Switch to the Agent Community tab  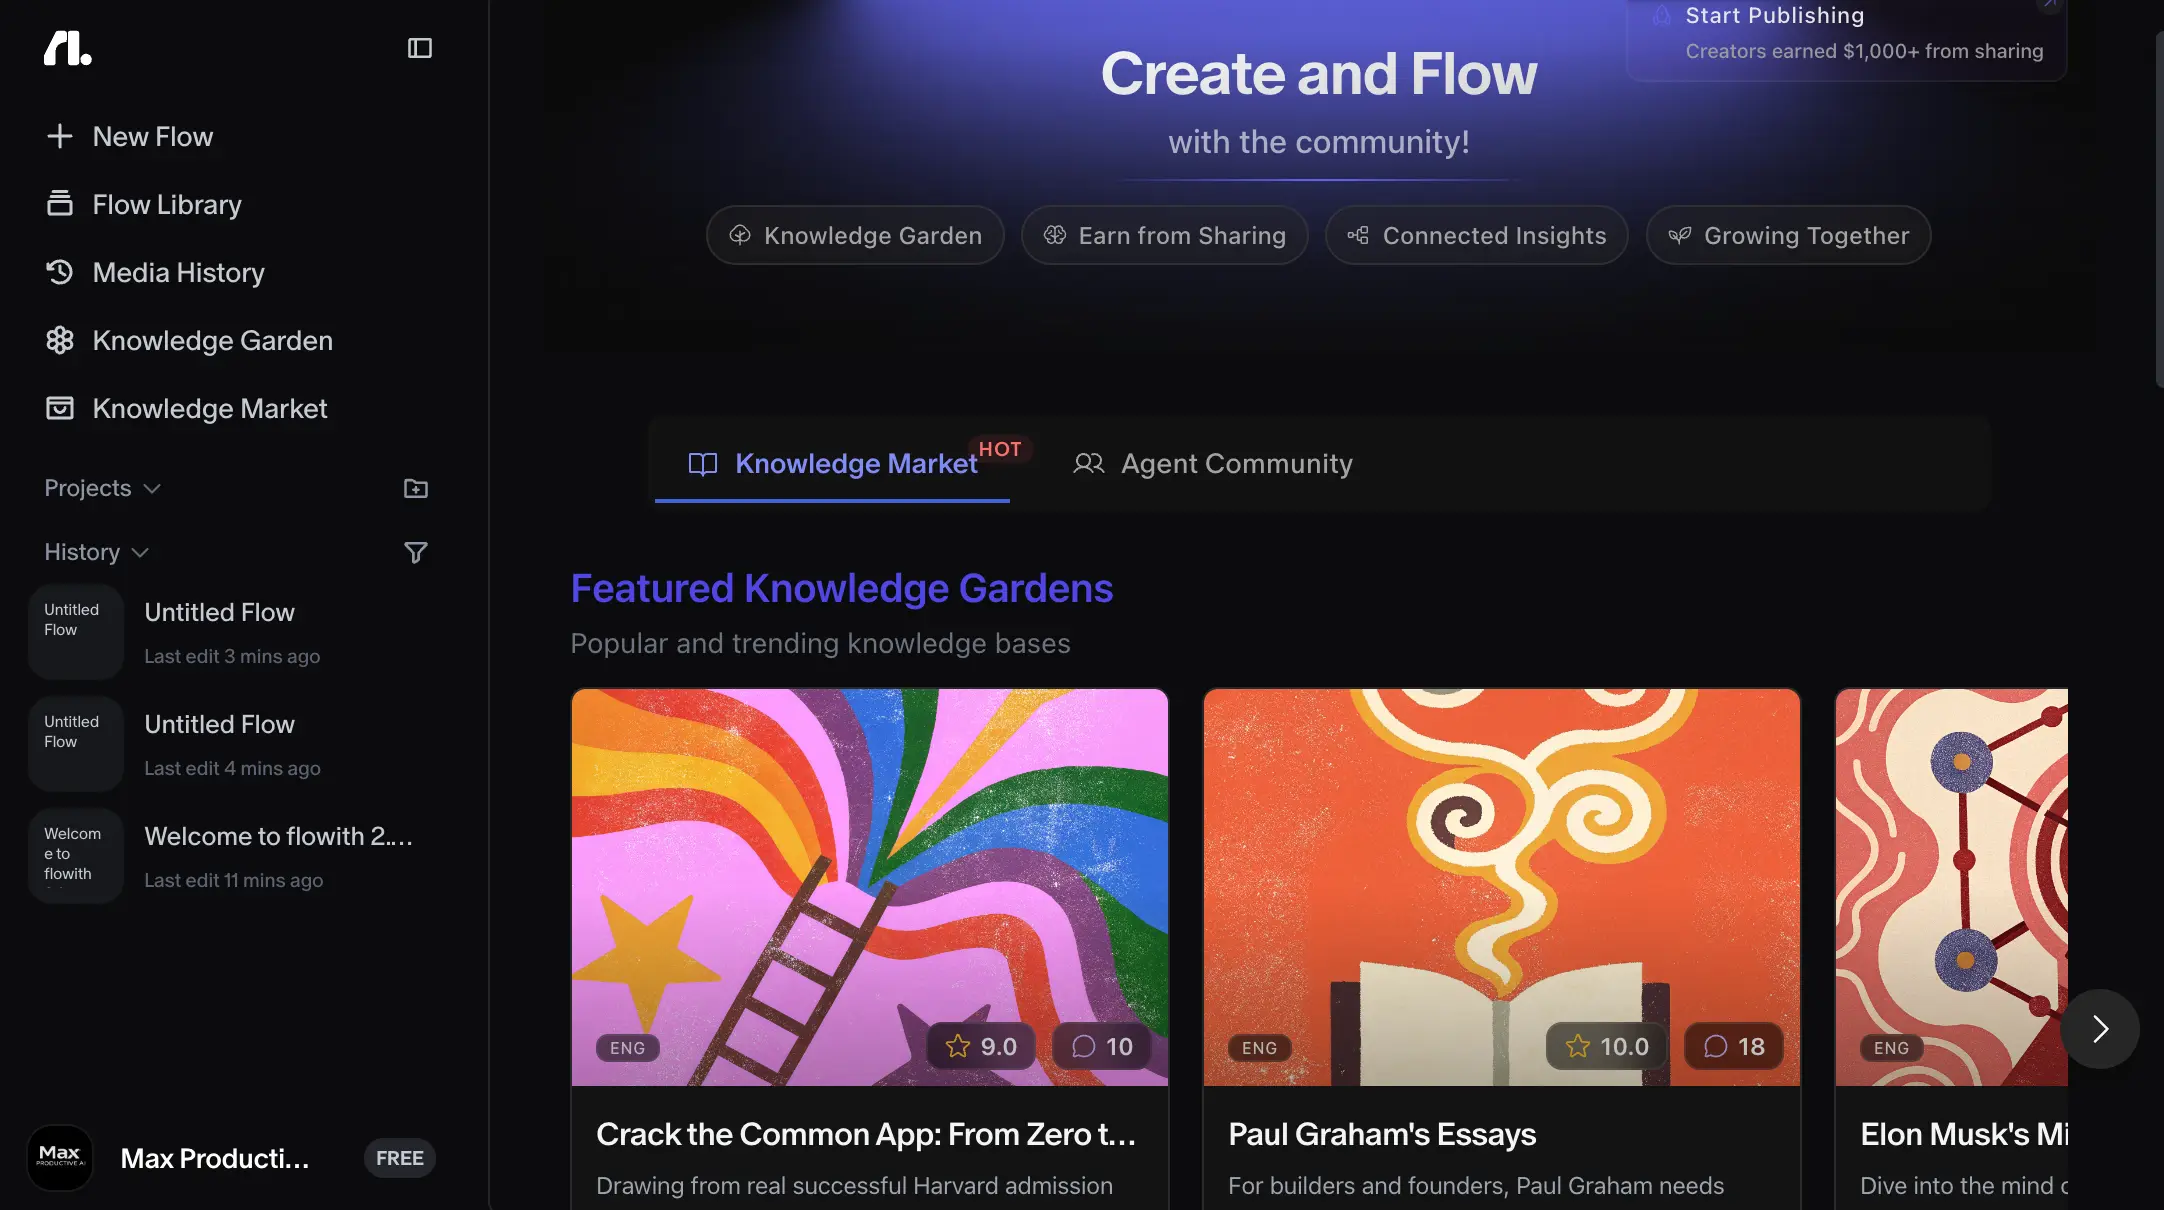1213,464
